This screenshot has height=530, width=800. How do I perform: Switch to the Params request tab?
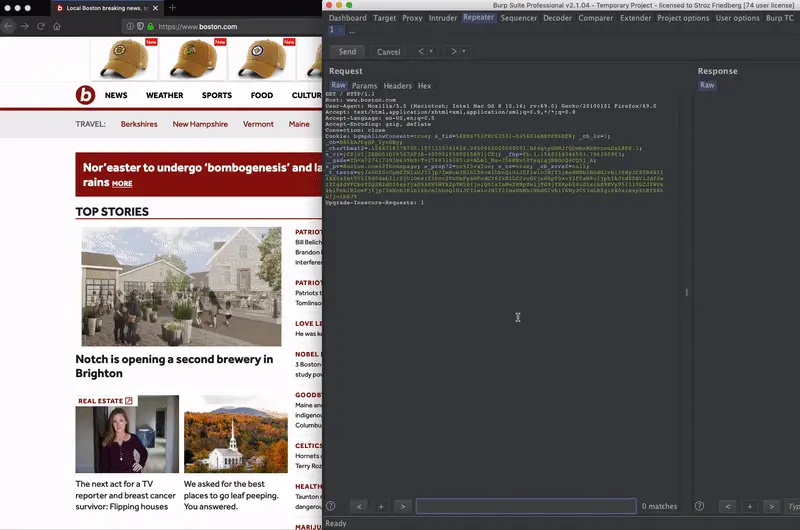[364, 86]
